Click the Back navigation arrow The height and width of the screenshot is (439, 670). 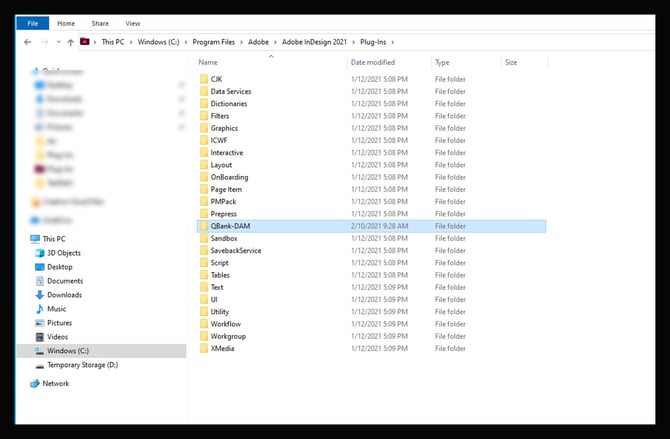27,42
